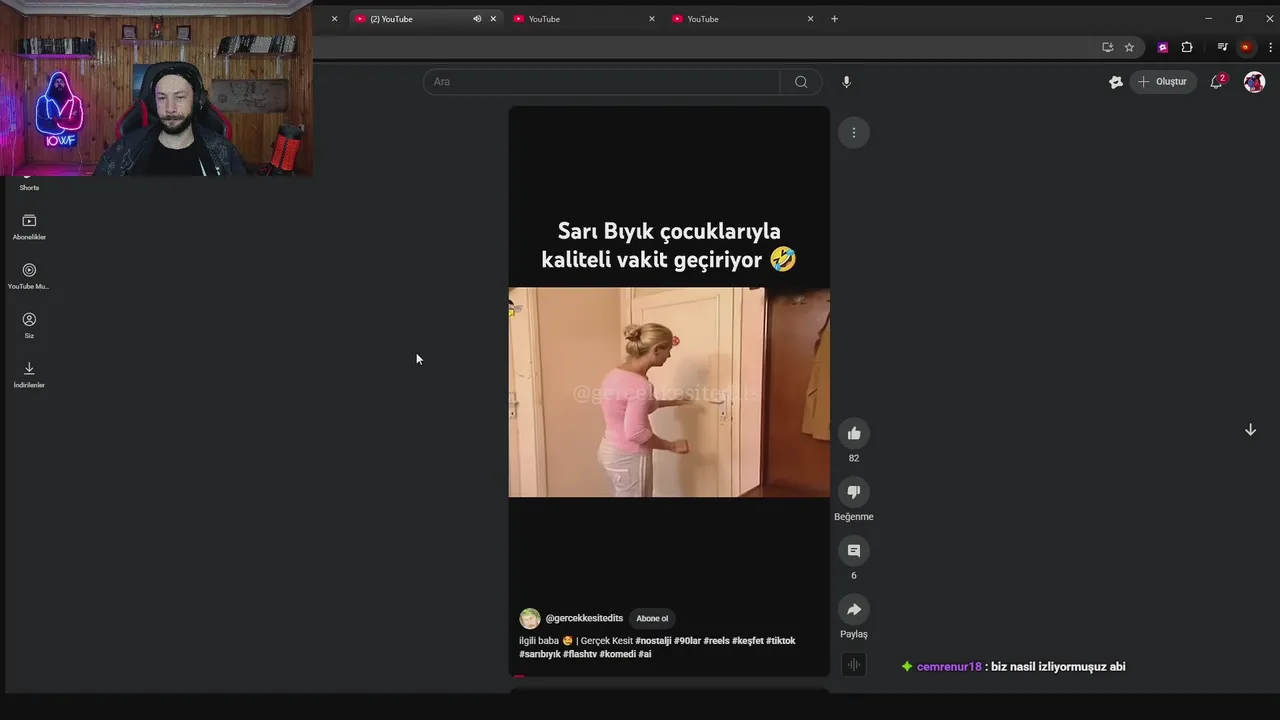Bookmark this page with the star icon
The image size is (1280, 720).
pos(1129,47)
